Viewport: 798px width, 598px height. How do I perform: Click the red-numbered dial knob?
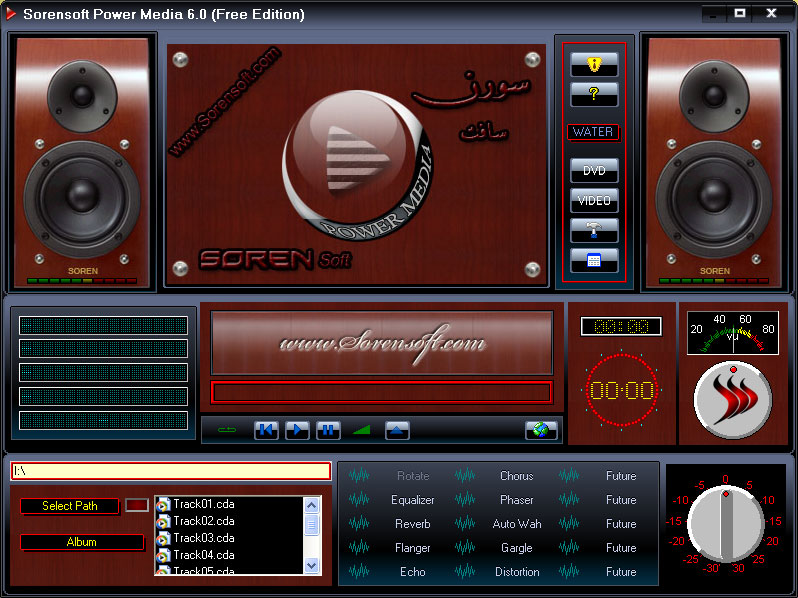coord(725,524)
